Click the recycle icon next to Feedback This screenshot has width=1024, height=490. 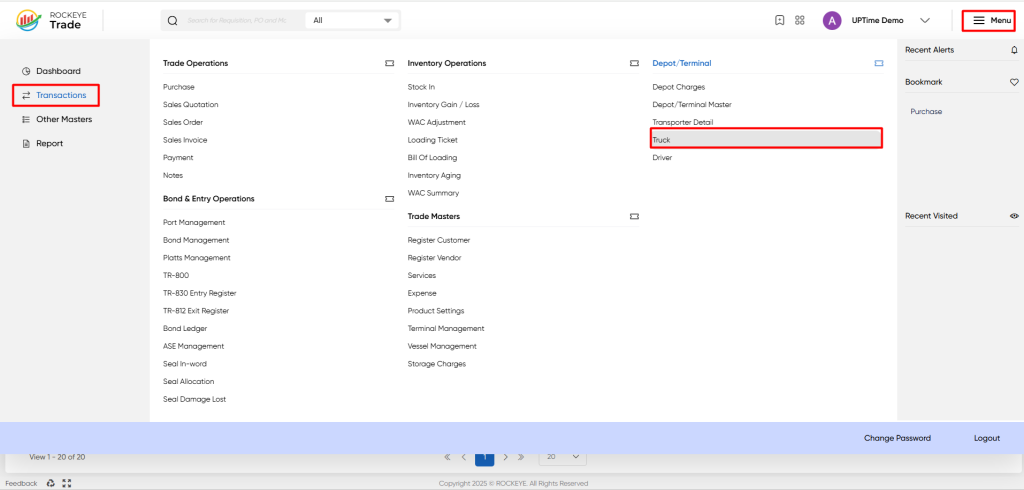point(51,483)
